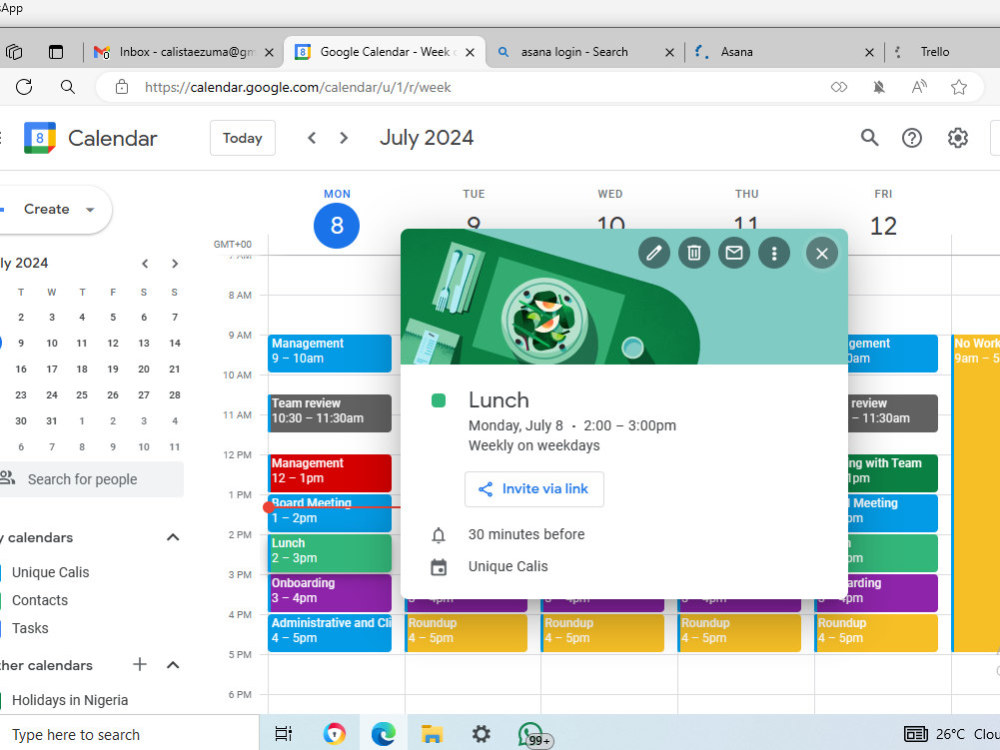Open the Create event button

[47, 209]
